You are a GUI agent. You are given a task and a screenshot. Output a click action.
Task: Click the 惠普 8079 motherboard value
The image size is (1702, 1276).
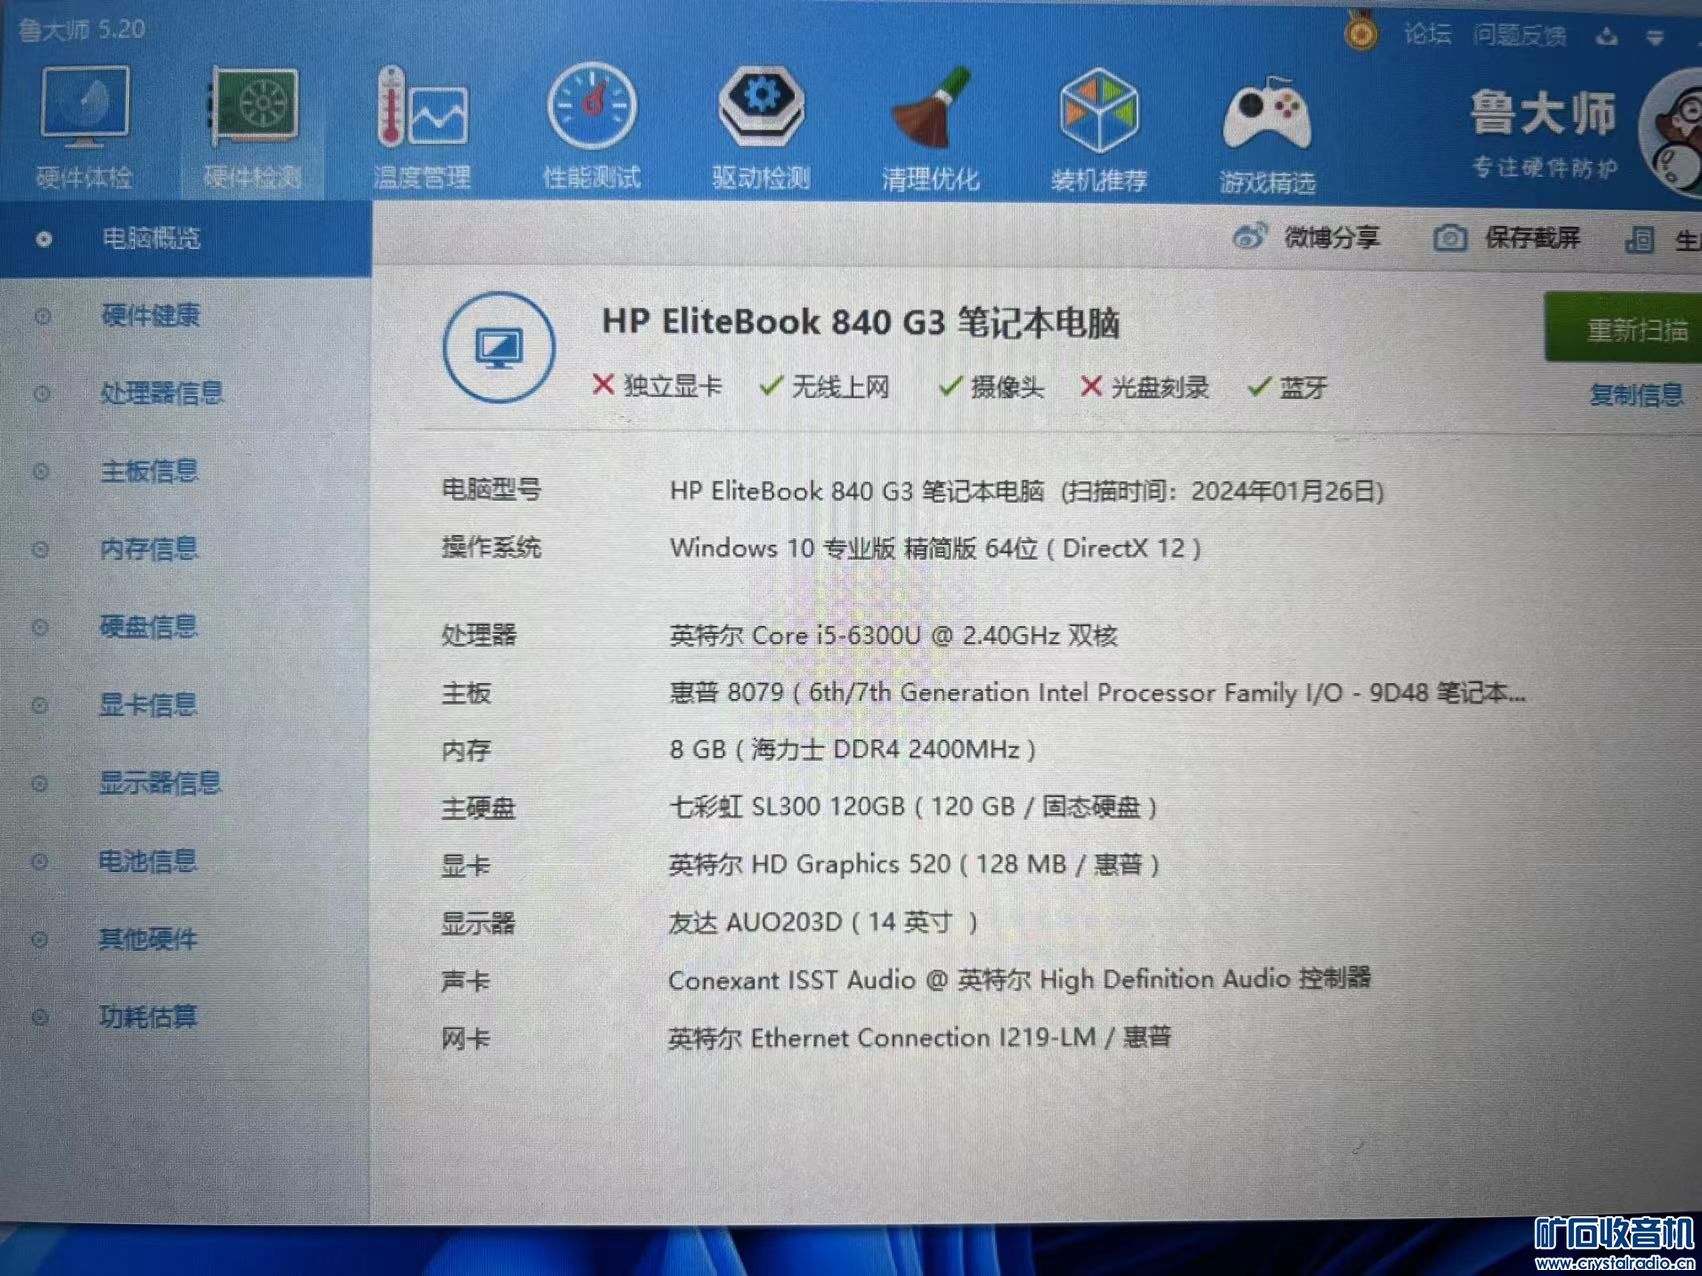coord(1097,692)
